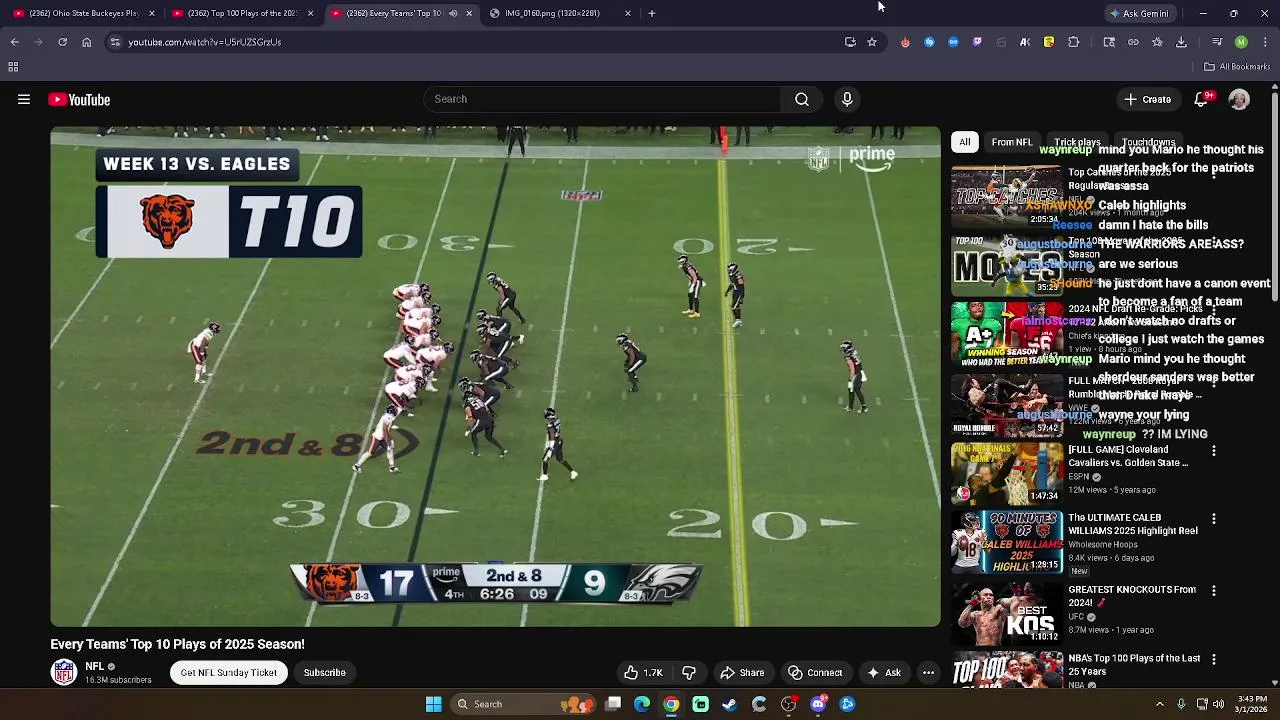Click the install/cast screen icon in address bar

850,42
